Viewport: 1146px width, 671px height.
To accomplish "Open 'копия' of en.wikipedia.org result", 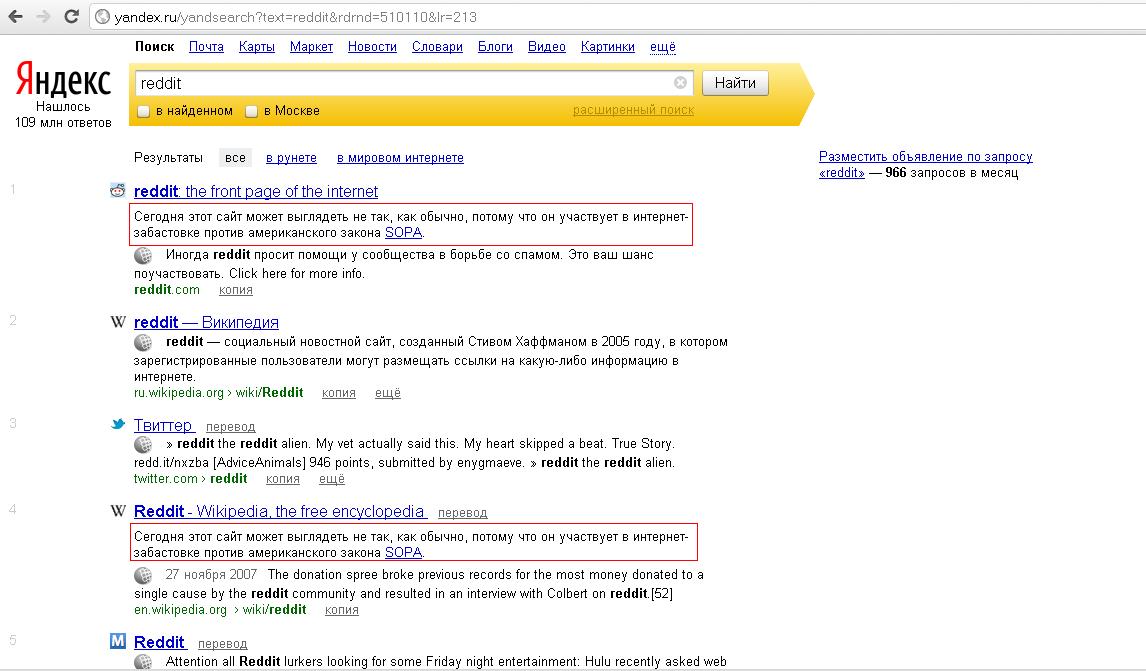I will pos(342,610).
